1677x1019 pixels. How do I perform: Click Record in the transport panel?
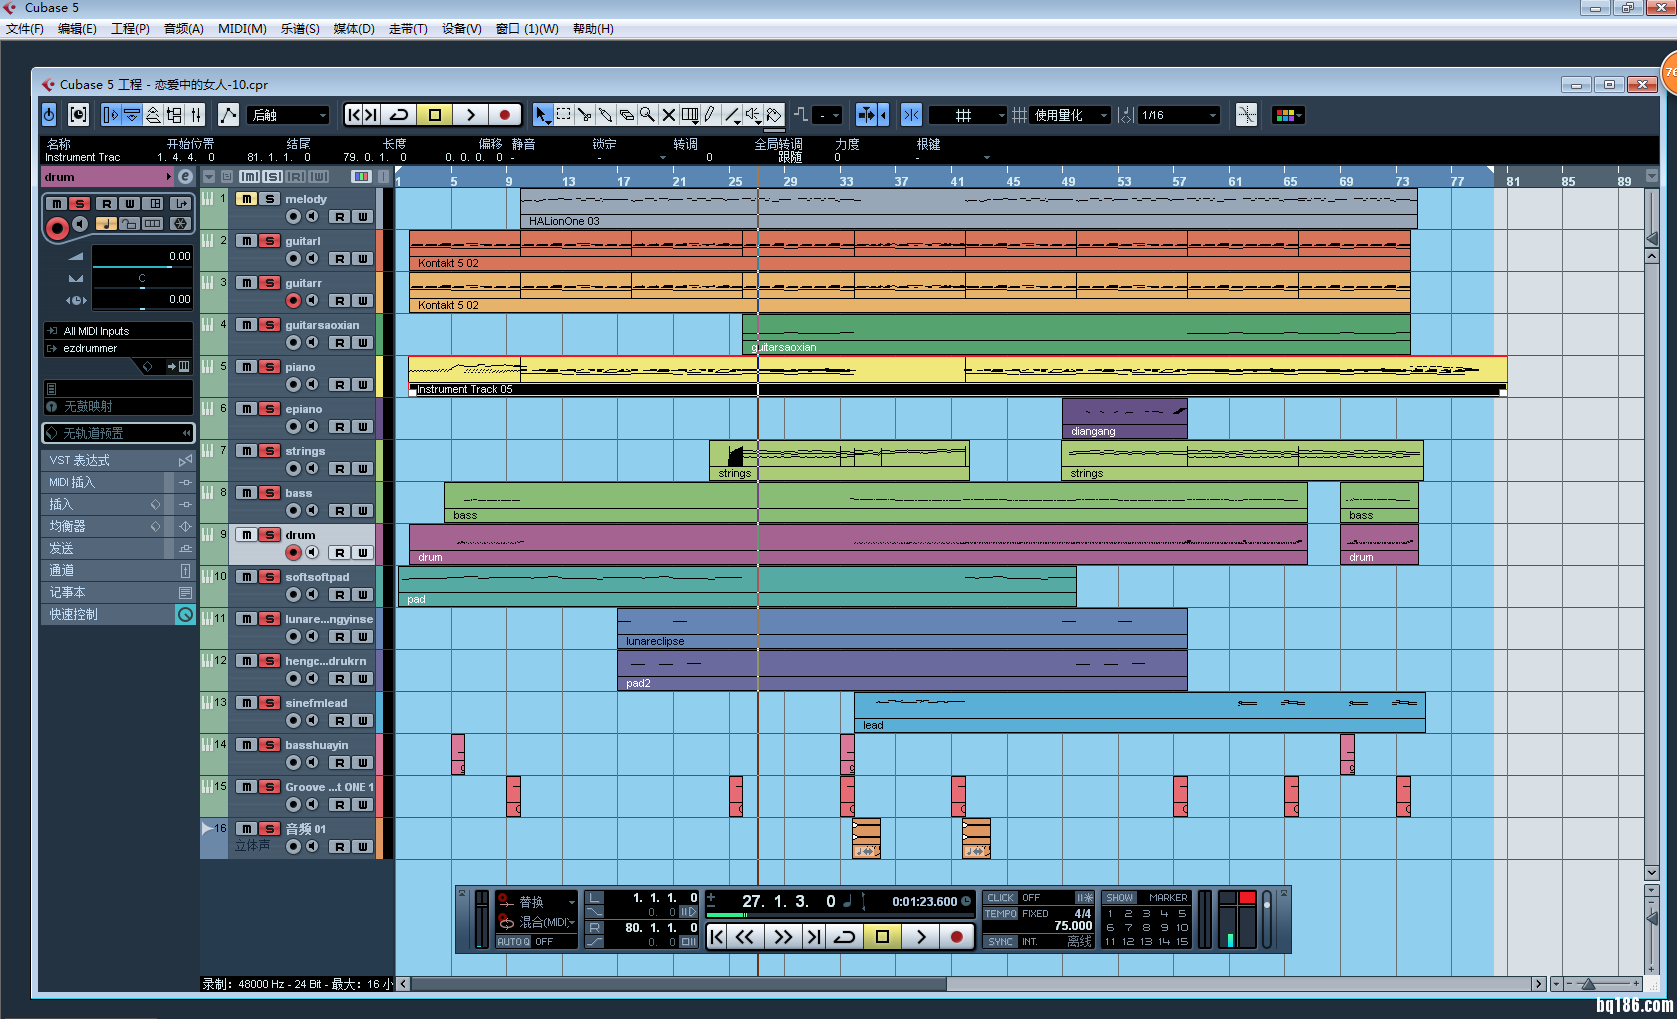[957, 937]
